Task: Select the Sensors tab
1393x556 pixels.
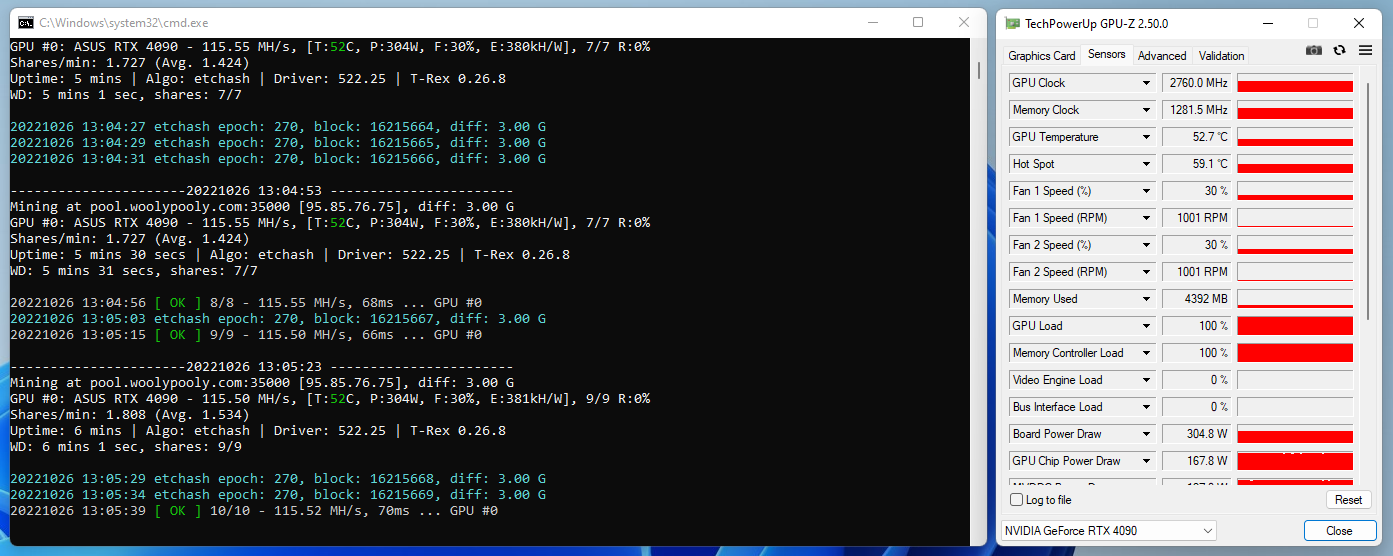Action: tap(1106, 54)
